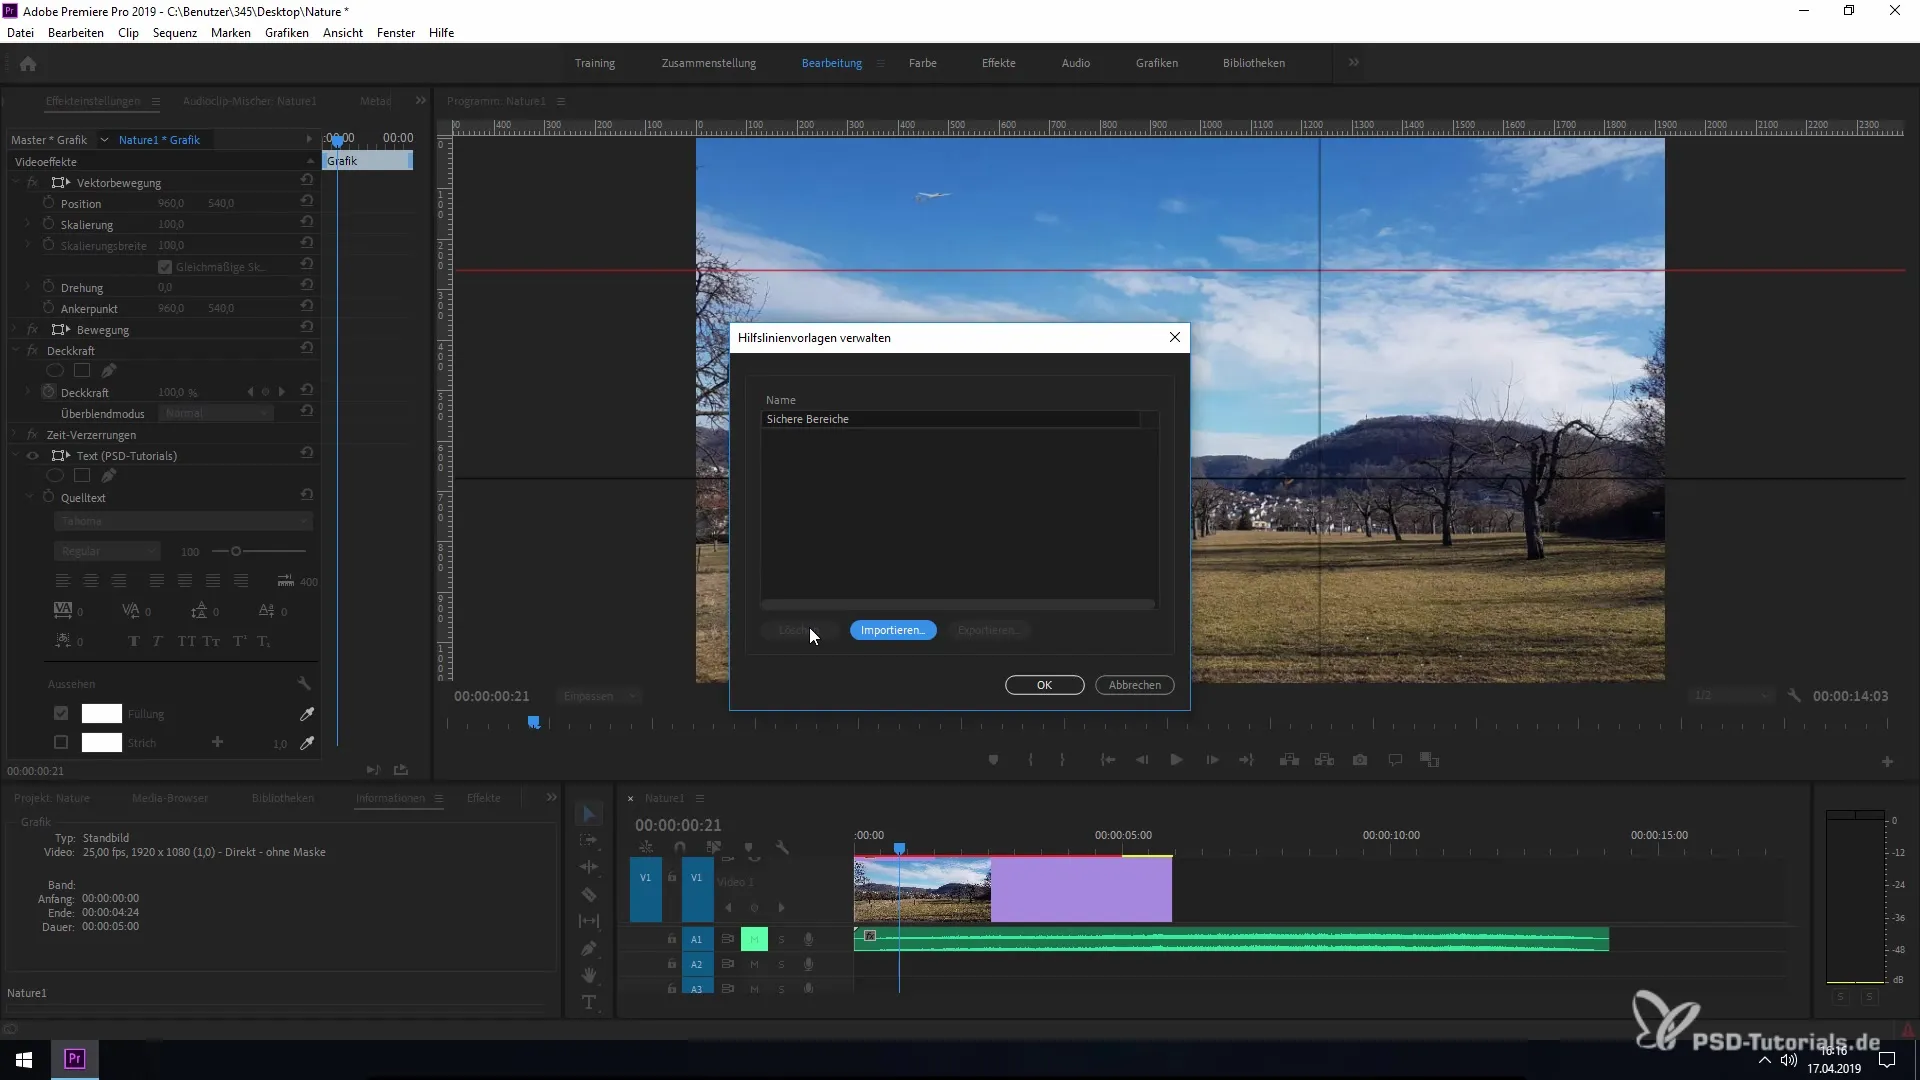Toggle timeline snap magnet icon
1920x1080 pixels.
pyautogui.click(x=680, y=848)
